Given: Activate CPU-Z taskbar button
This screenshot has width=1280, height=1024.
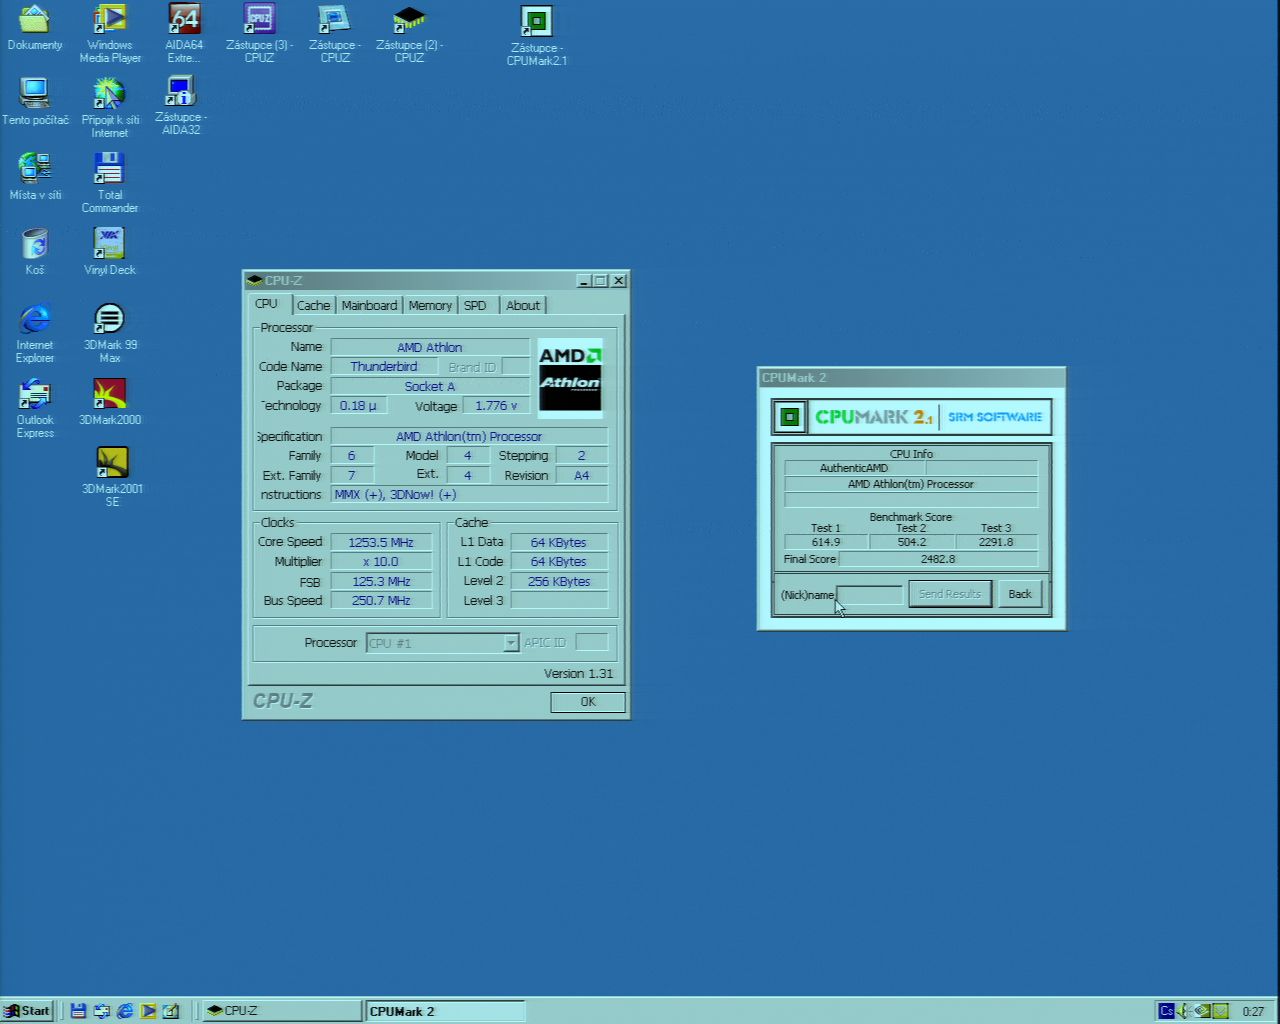Looking at the screenshot, I should pos(280,1011).
